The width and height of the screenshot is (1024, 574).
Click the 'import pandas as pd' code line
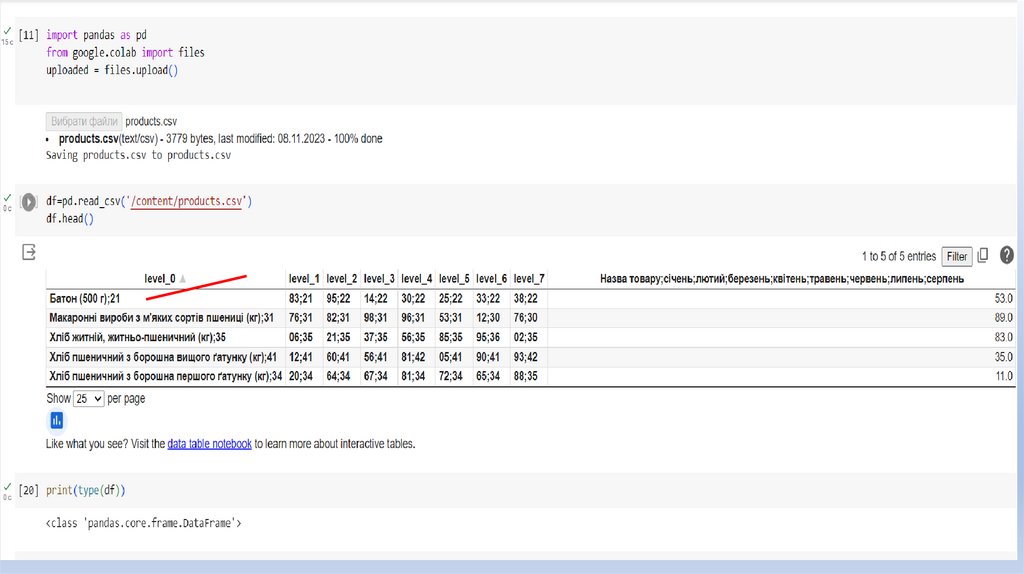coord(96,35)
